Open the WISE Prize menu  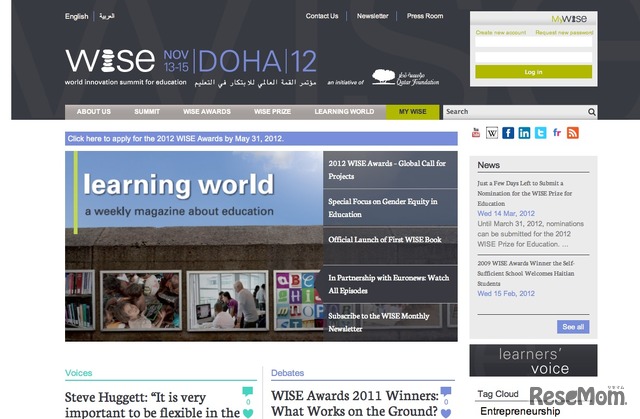coord(272,112)
